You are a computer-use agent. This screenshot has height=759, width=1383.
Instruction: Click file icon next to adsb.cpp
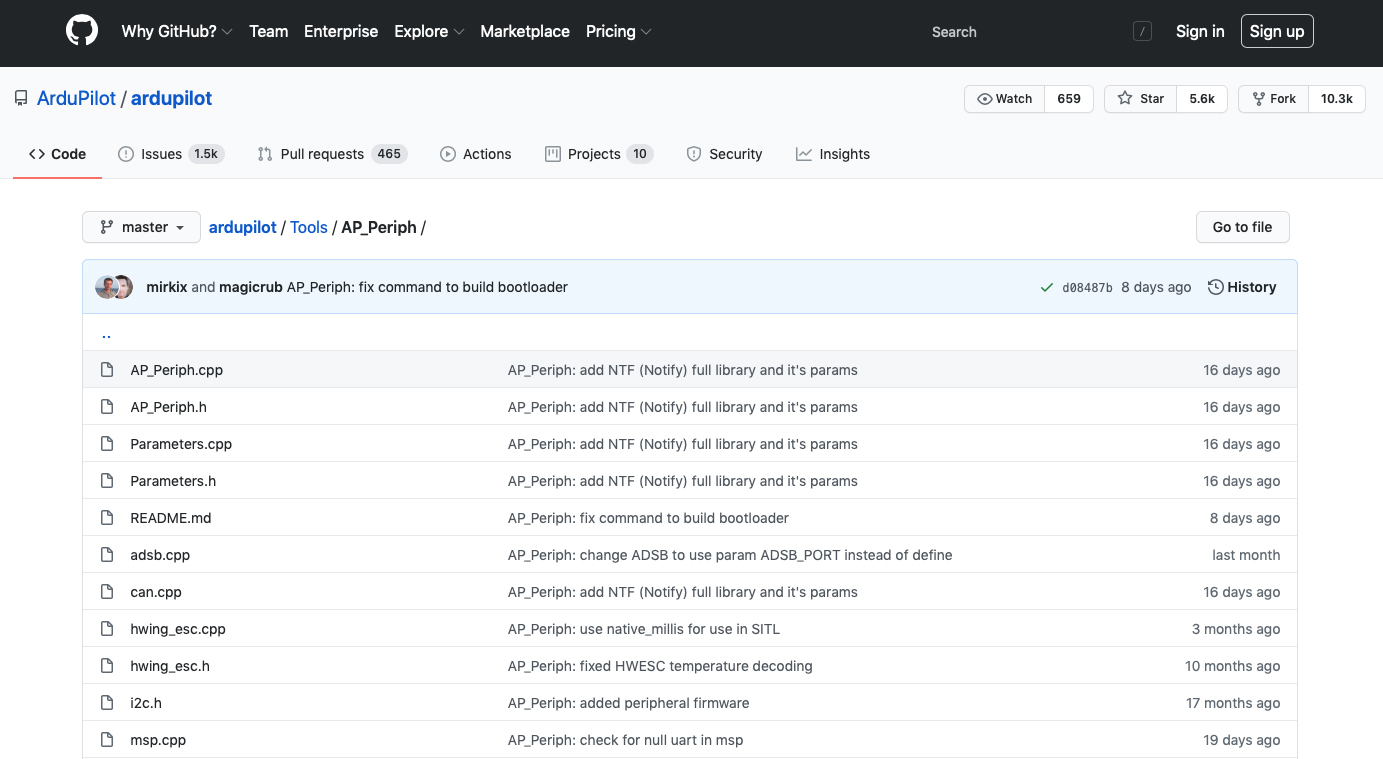(107, 555)
